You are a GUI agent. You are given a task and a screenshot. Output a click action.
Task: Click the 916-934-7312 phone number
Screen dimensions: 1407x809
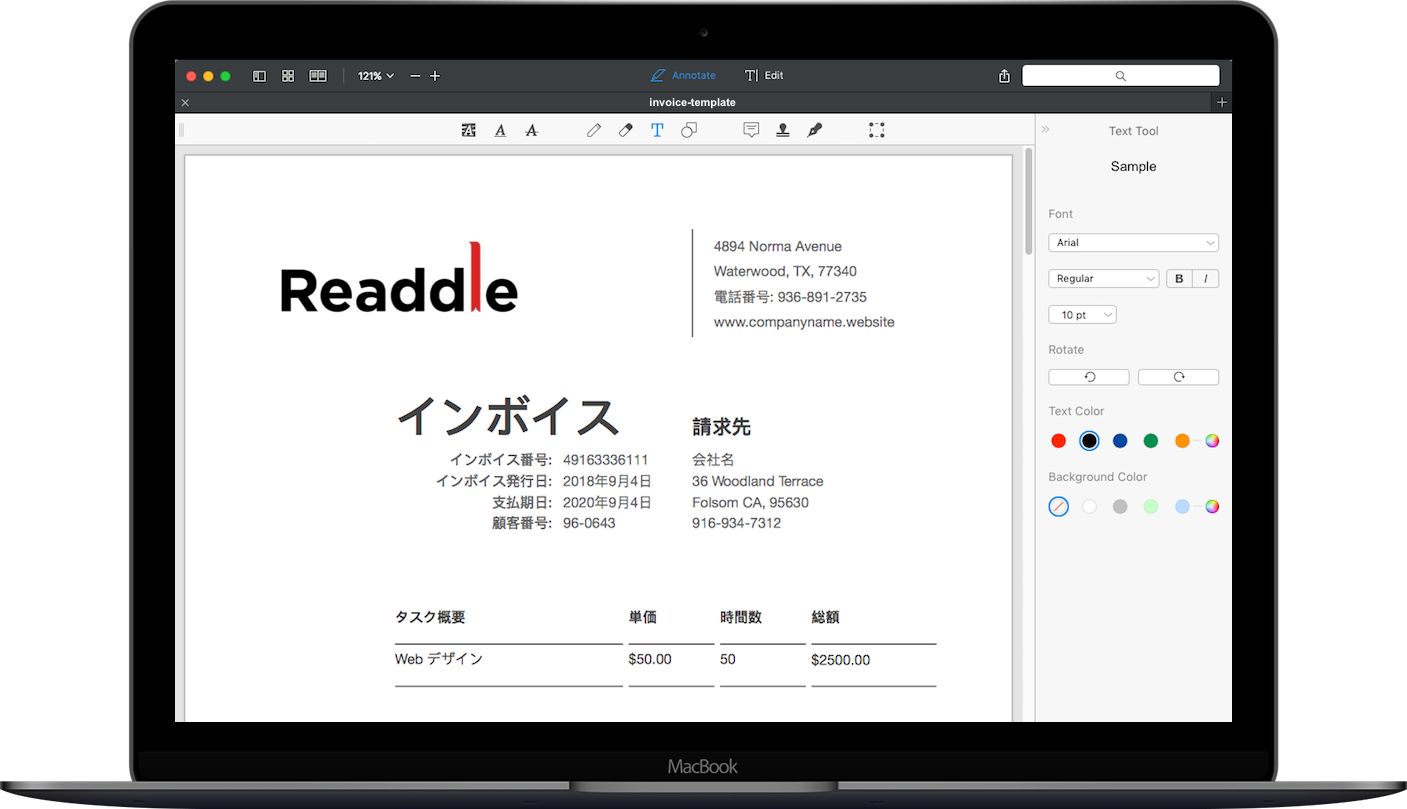(737, 523)
